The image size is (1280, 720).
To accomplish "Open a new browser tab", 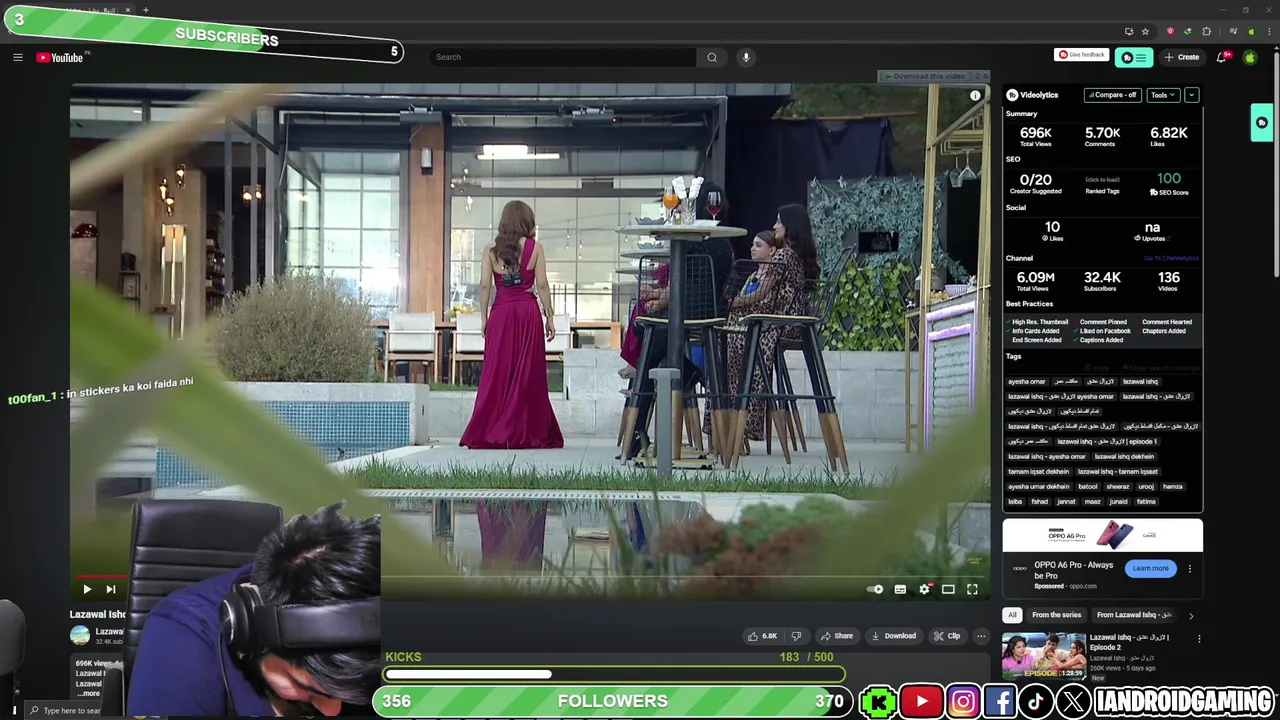I will coord(145,10).
